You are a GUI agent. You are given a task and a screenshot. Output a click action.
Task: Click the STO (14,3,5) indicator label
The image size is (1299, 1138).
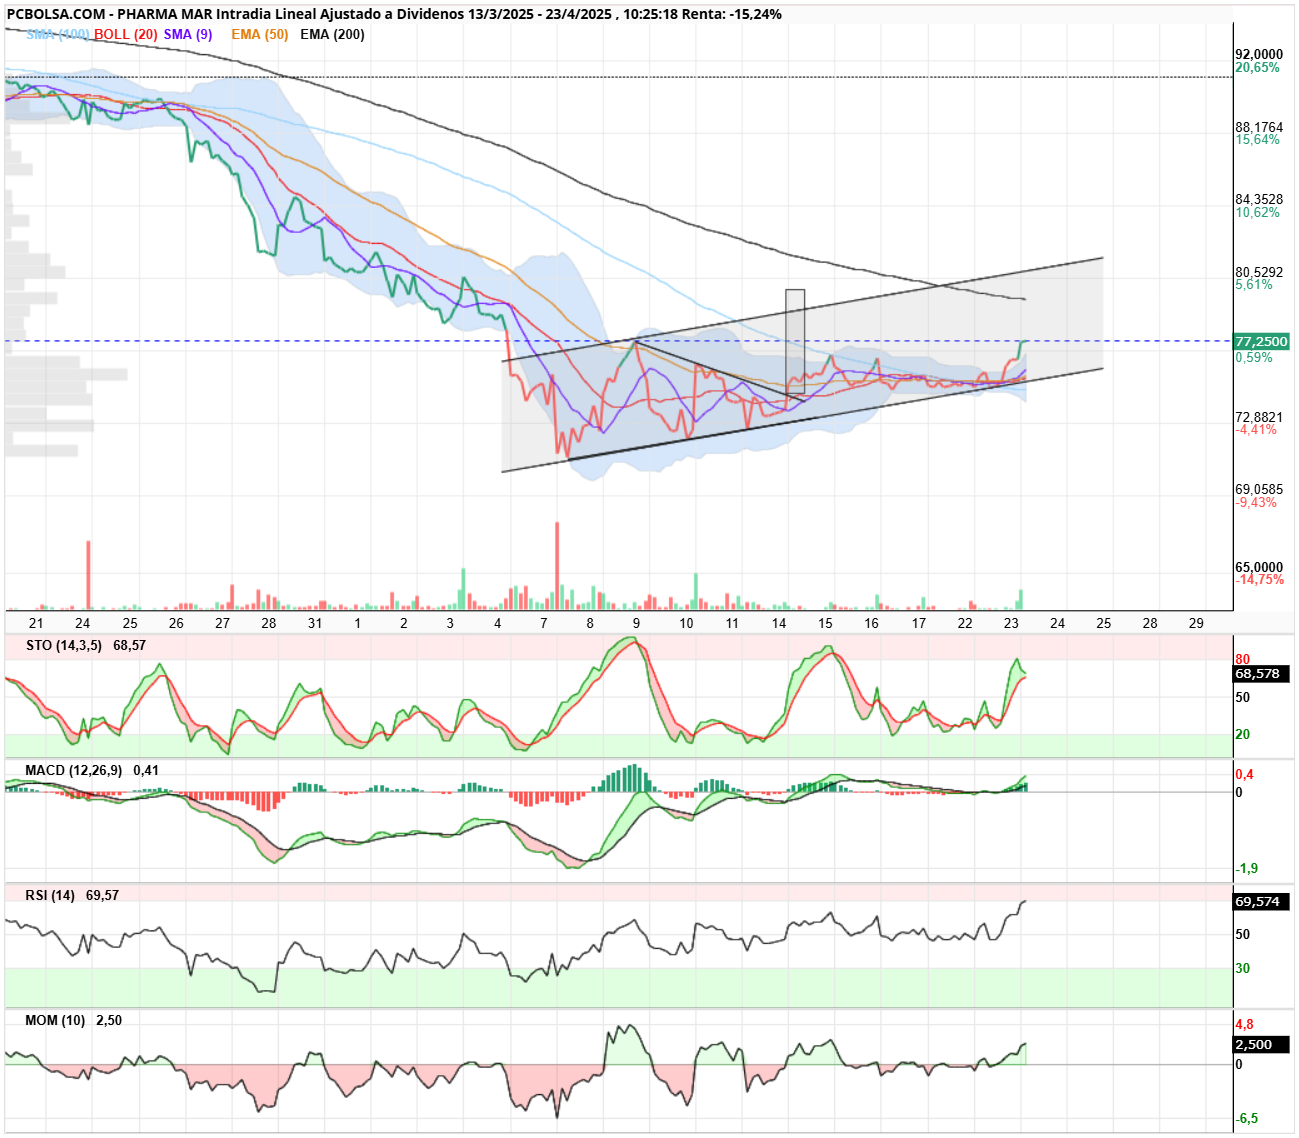[64, 645]
